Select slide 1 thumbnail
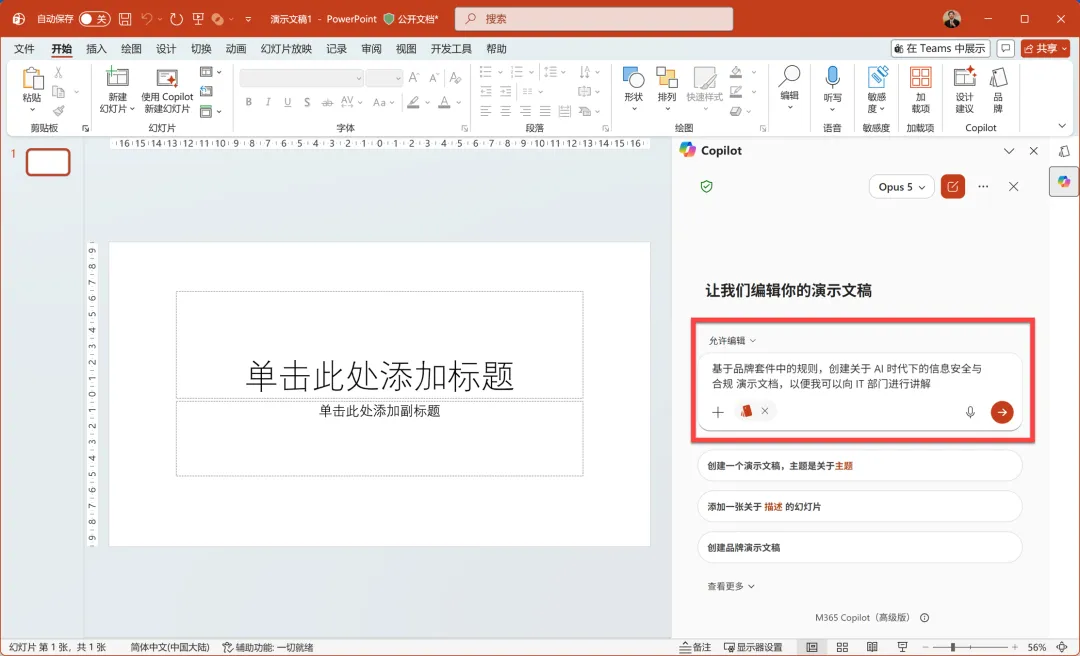Viewport: 1080px width, 656px height. coord(48,162)
